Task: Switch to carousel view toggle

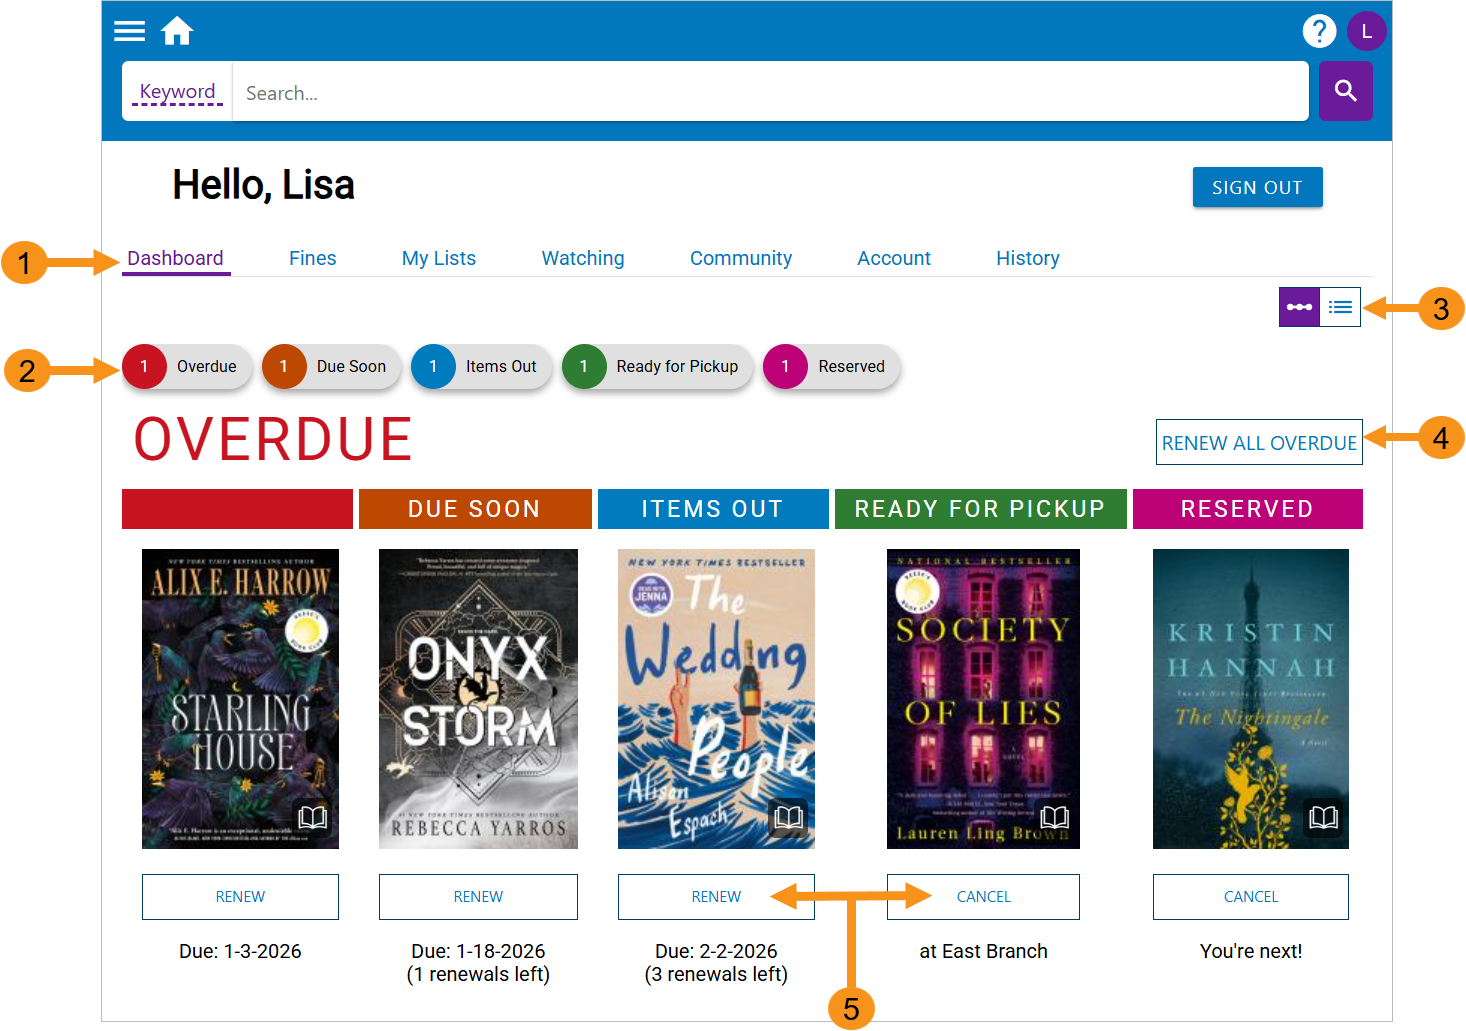Action: click(x=1299, y=307)
